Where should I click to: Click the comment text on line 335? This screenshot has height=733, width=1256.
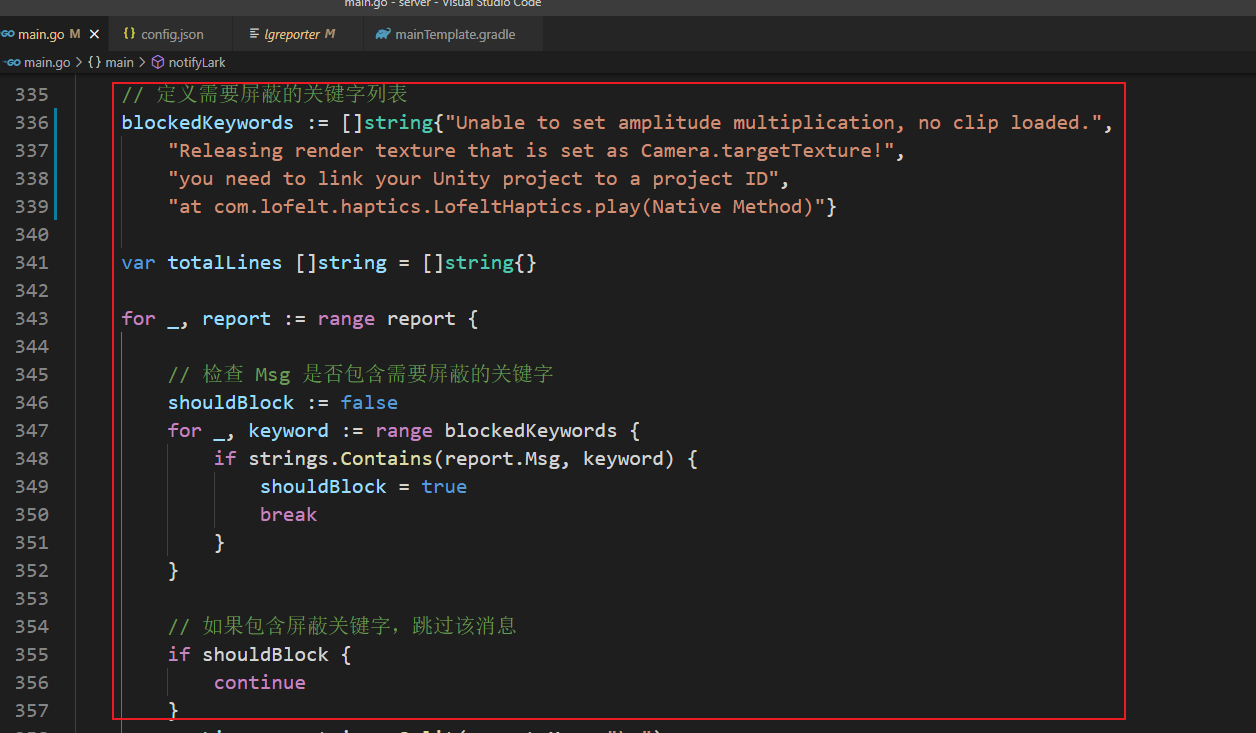pos(265,95)
